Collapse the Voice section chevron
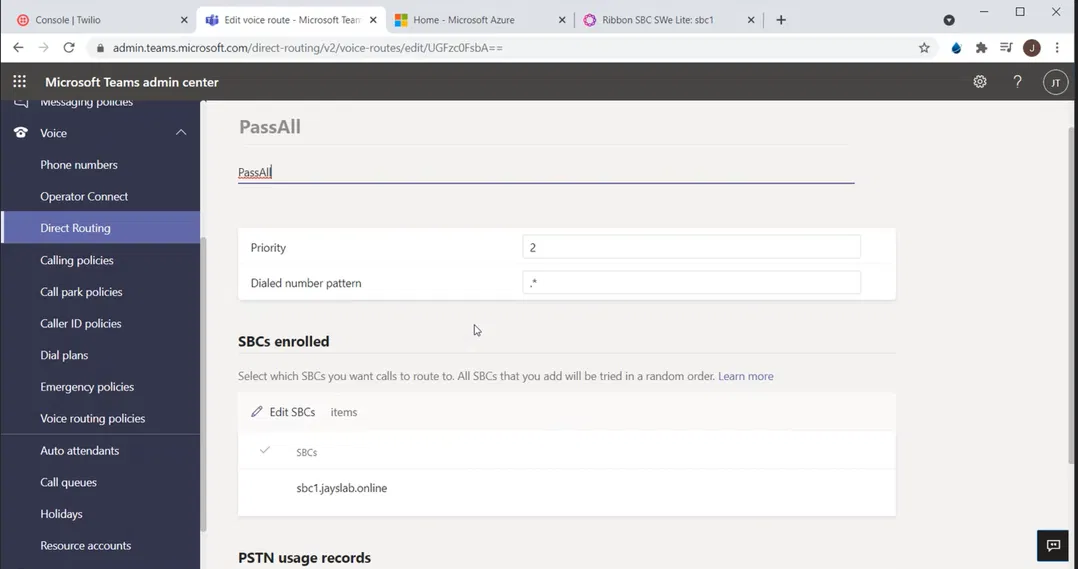The image size is (1078, 569). pos(181,133)
